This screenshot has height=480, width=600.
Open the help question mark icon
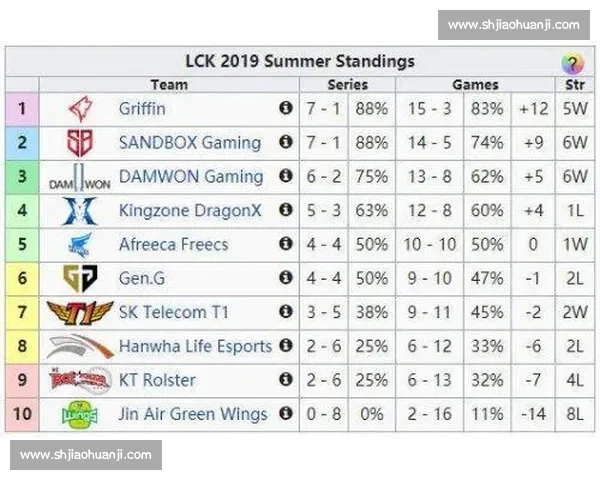573,64
